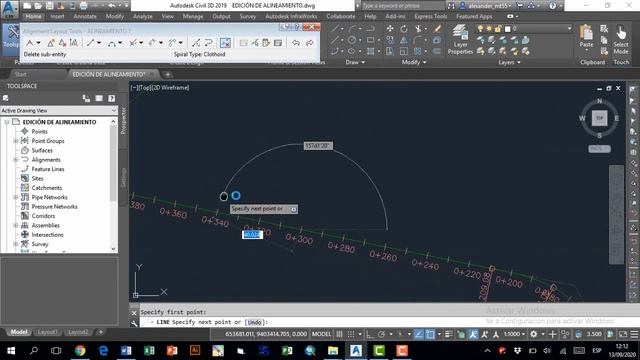Toggle polar tracking in status bar
This screenshot has width=640, height=360.
pyautogui.click(x=381, y=334)
